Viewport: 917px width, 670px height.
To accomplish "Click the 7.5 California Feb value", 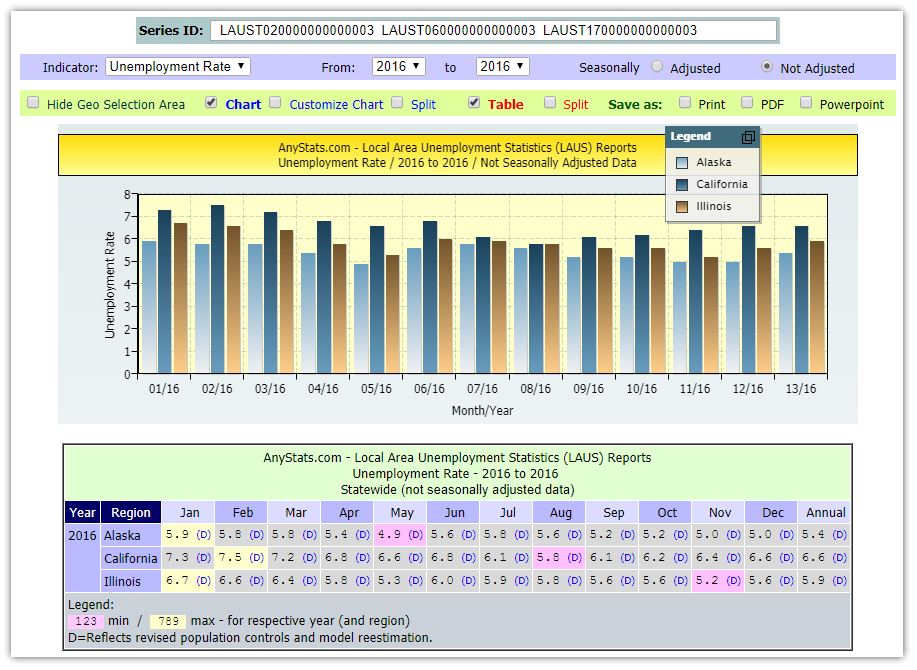I will (230, 557).
